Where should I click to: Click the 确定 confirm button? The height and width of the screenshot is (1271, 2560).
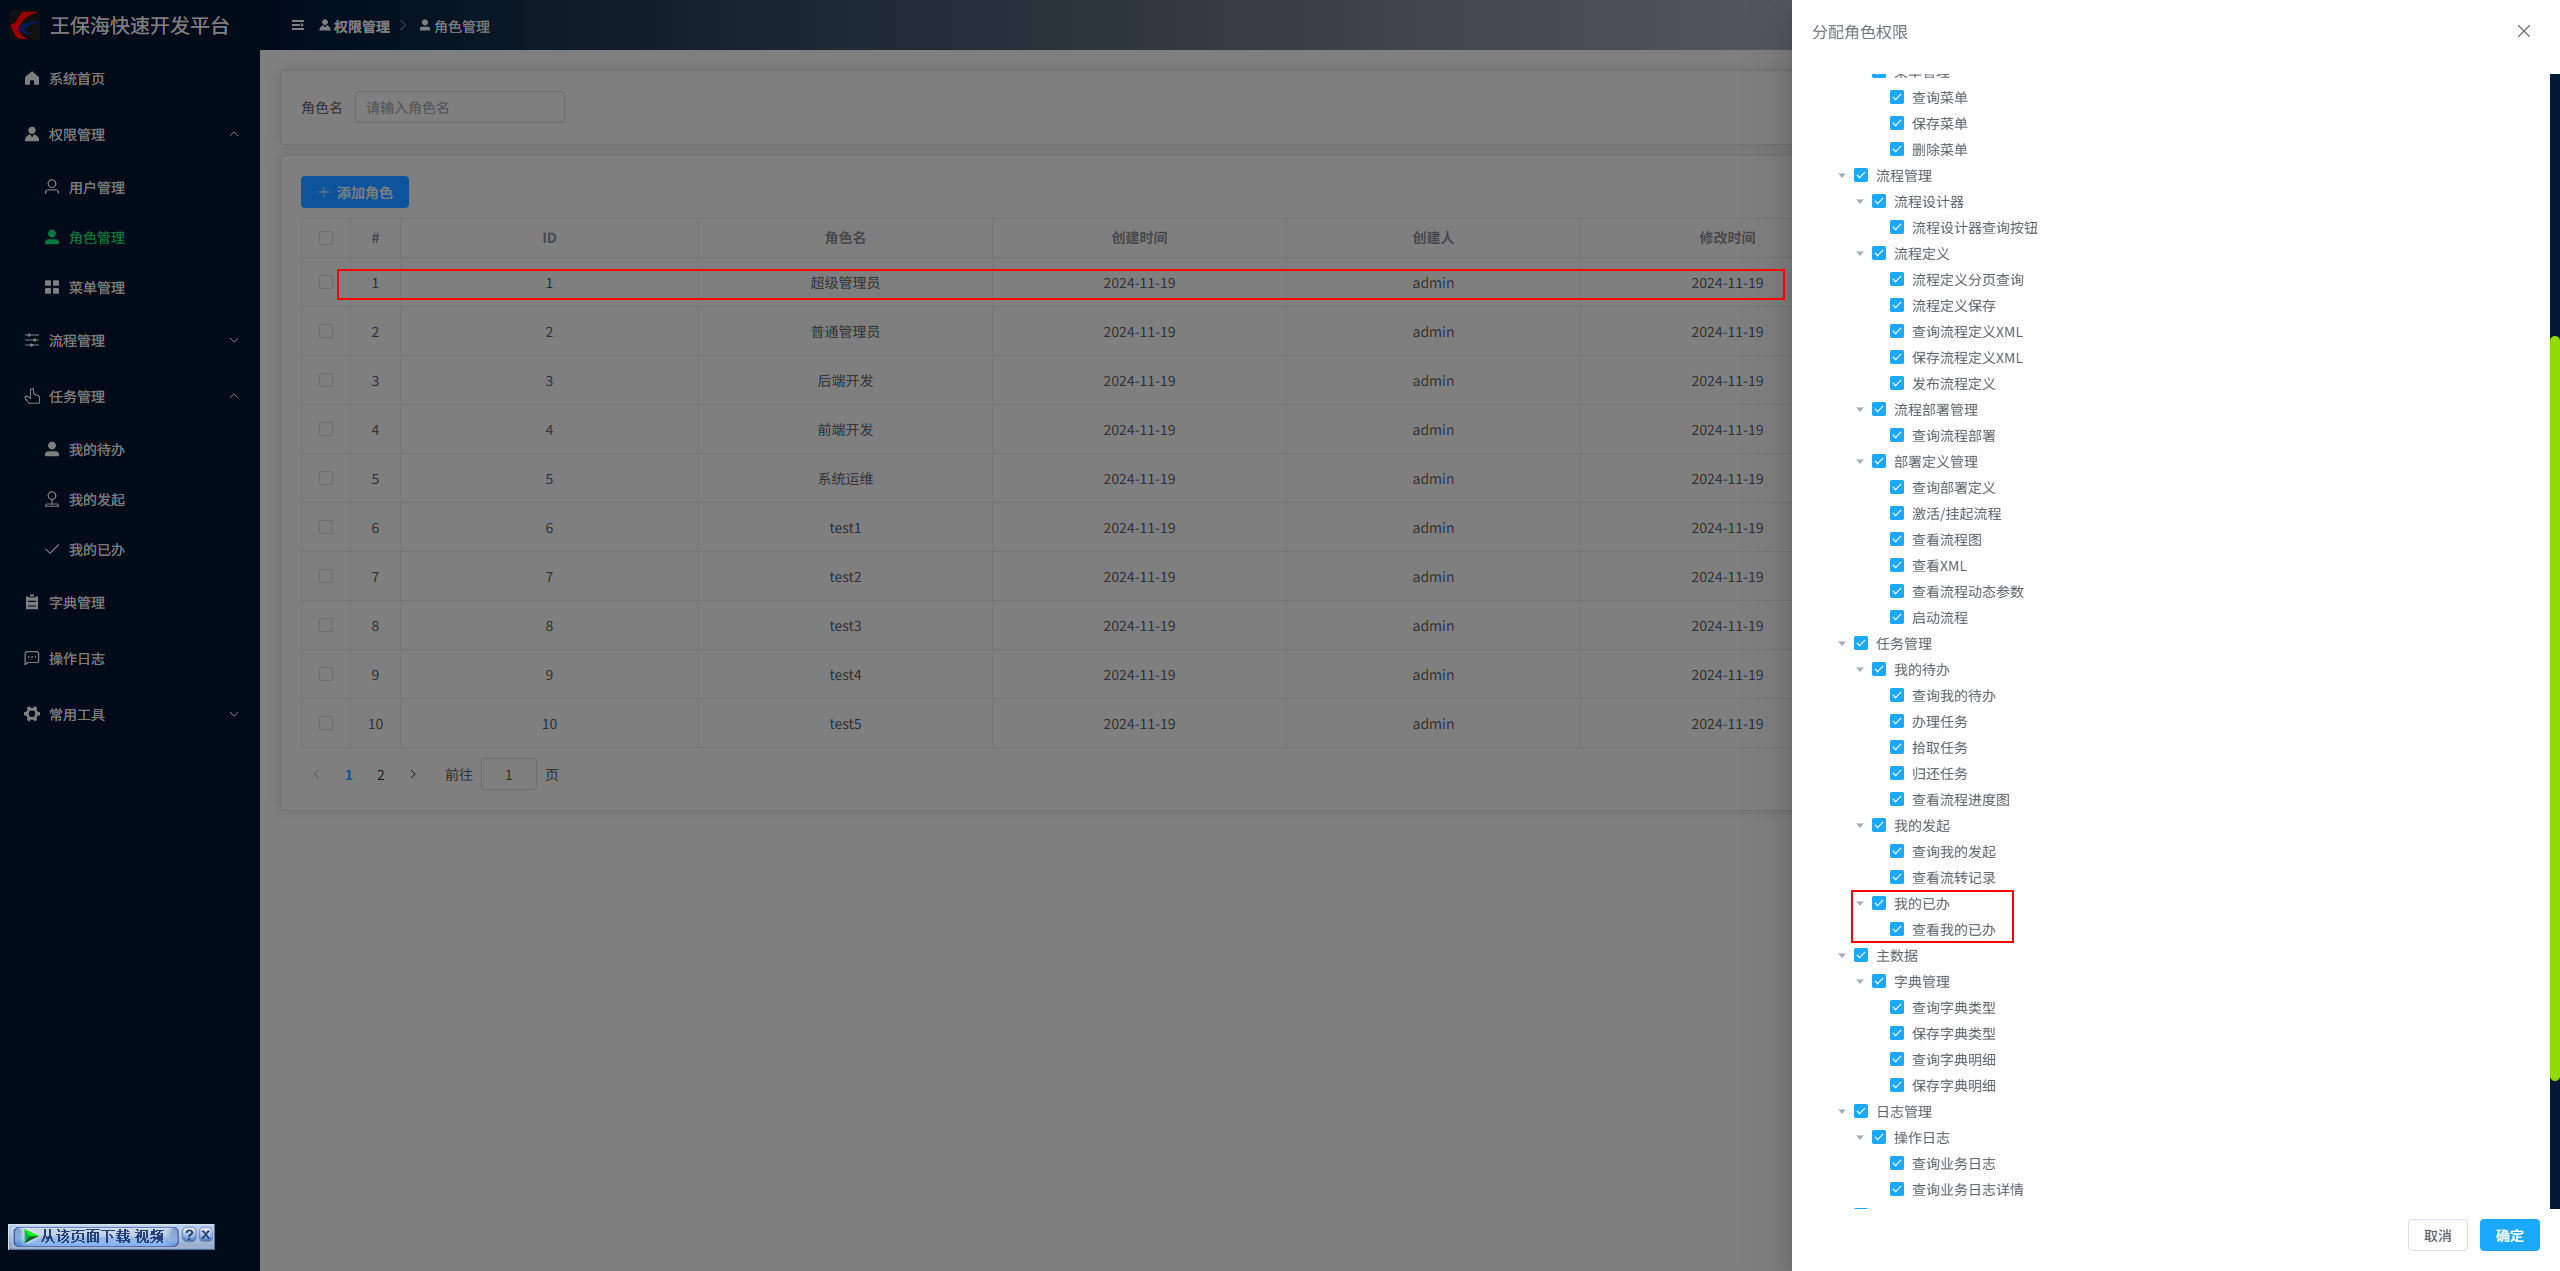coord(2509,1235)
